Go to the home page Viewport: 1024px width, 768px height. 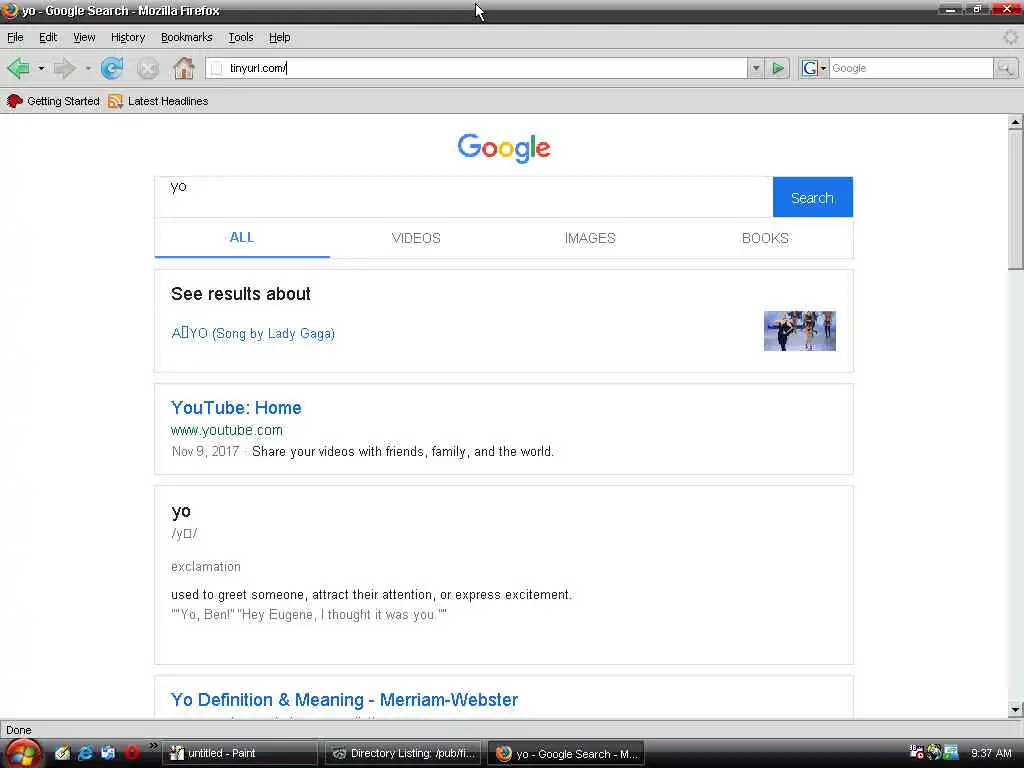[184, 68]
